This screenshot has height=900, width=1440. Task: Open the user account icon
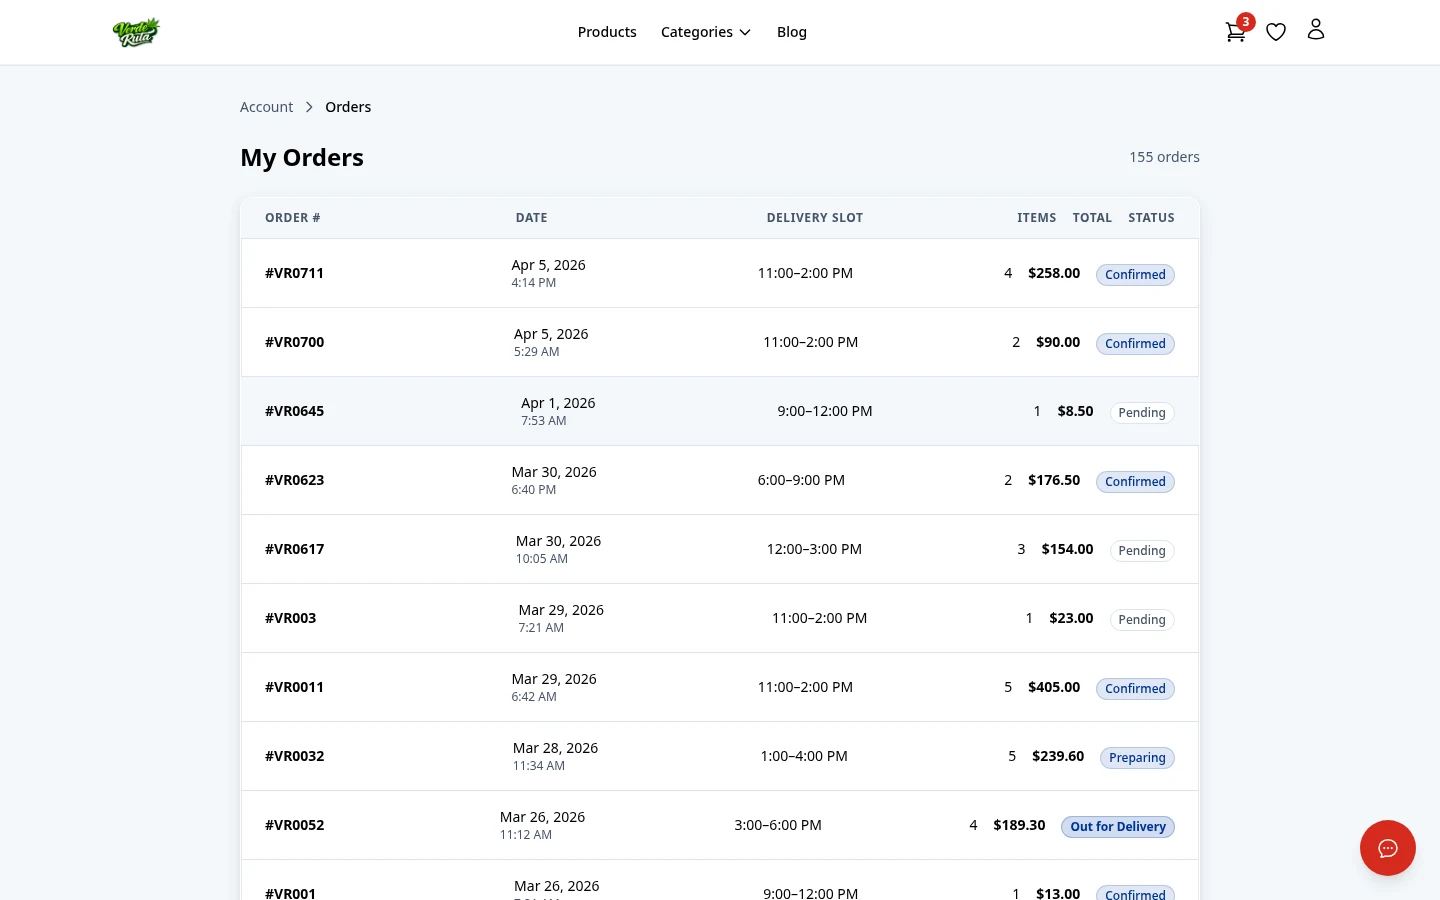click(1316, 29)
